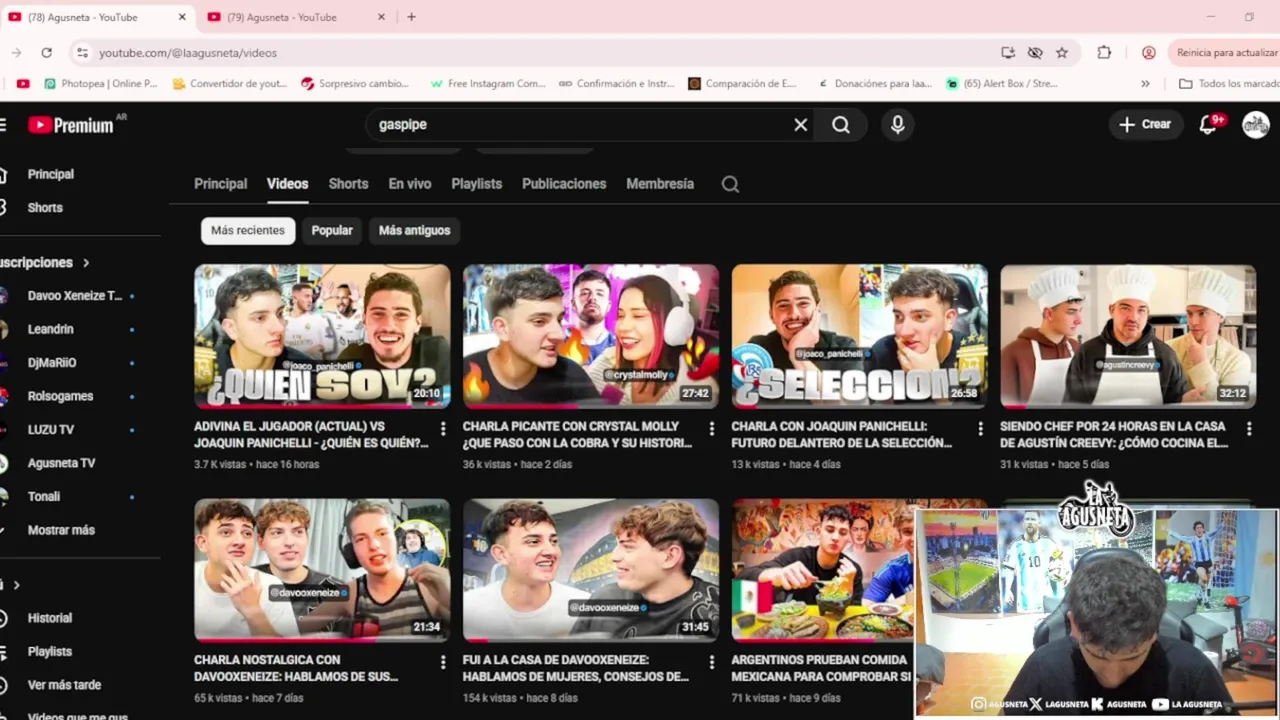Open Playlists in the sidebar
The image size is (1280, 720).
pyautogui.click(x=50, y=652)
